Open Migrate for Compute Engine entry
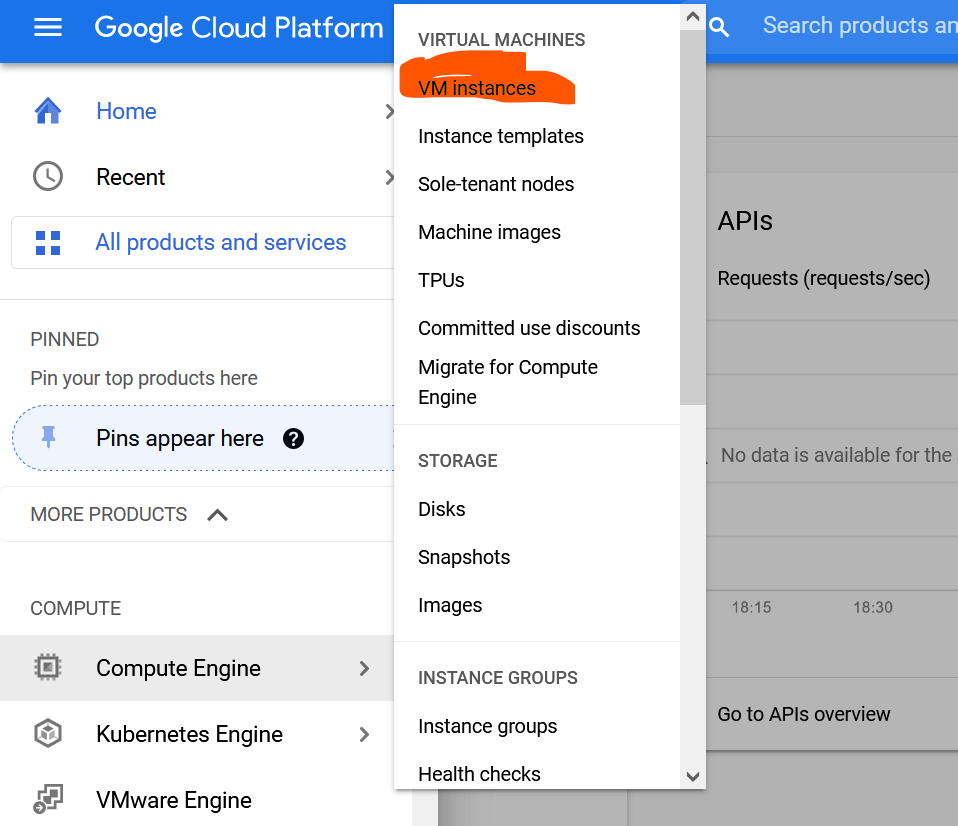The height and width of the screenshot is (826, 958). (x=508, y=382)
